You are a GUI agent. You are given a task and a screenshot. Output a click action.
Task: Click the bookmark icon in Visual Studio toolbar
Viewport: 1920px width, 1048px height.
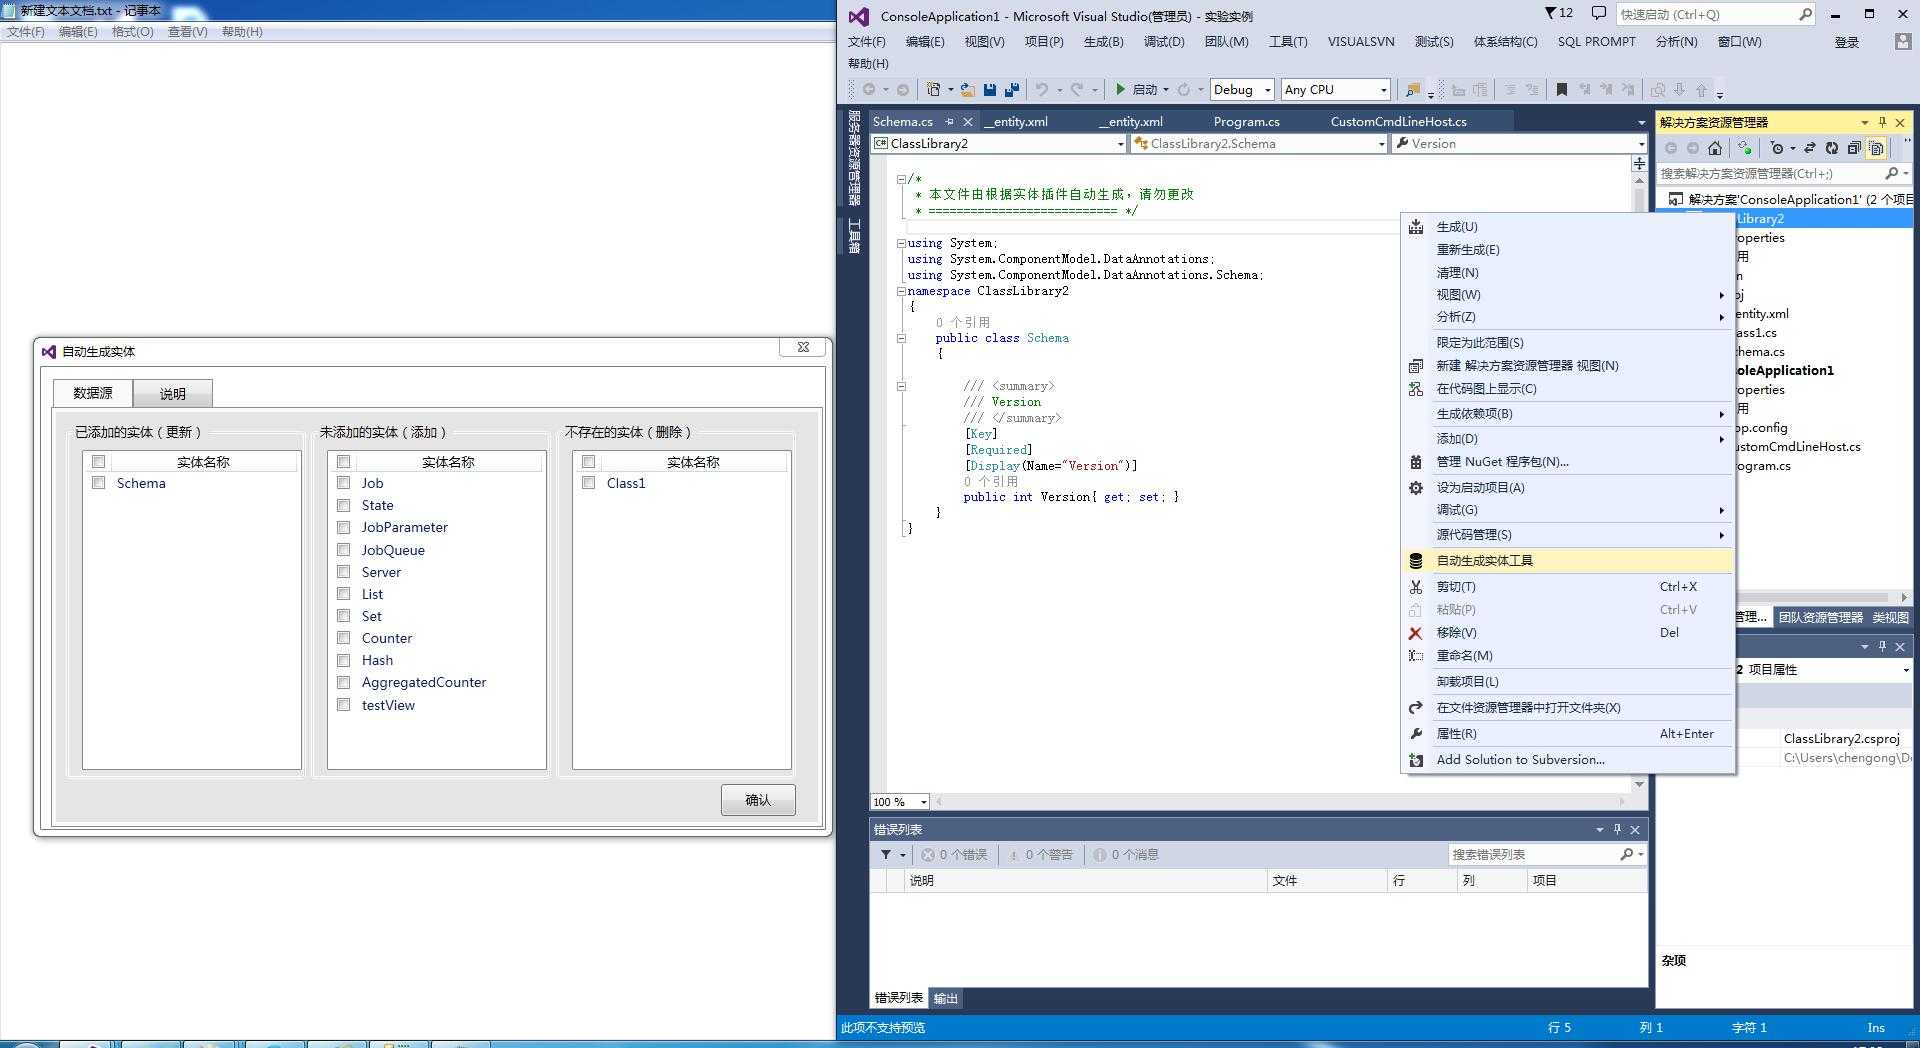[1562, 90]
